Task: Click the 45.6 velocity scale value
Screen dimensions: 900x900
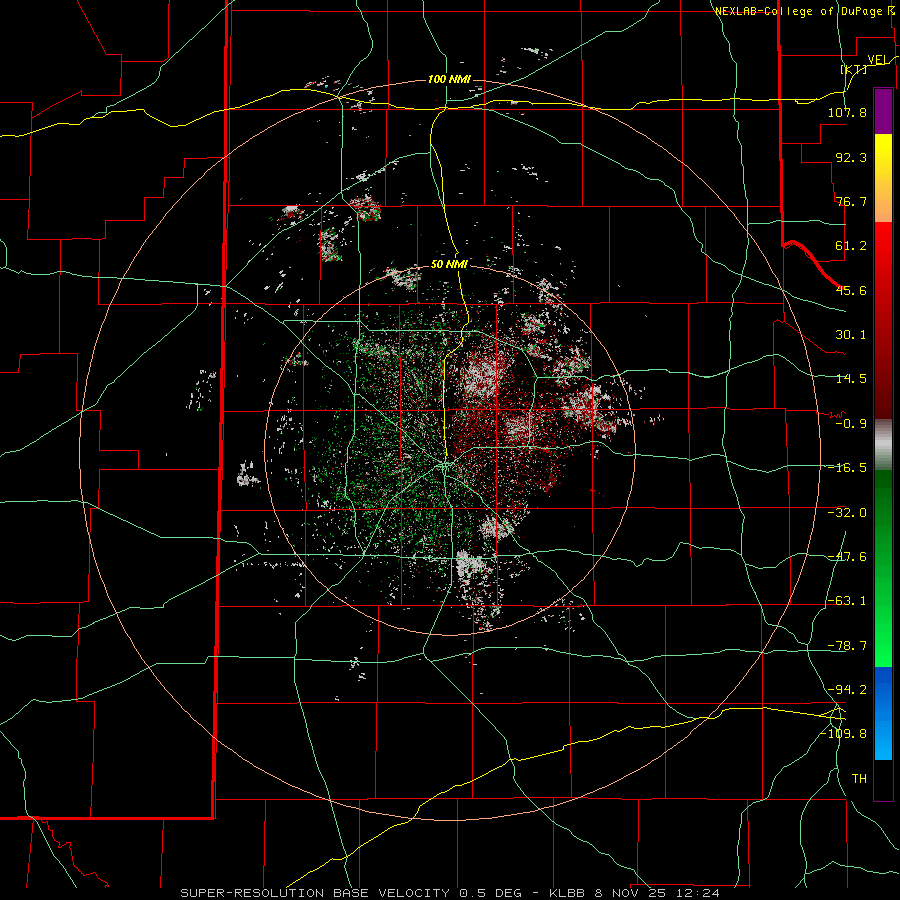Action: point(851,290)
